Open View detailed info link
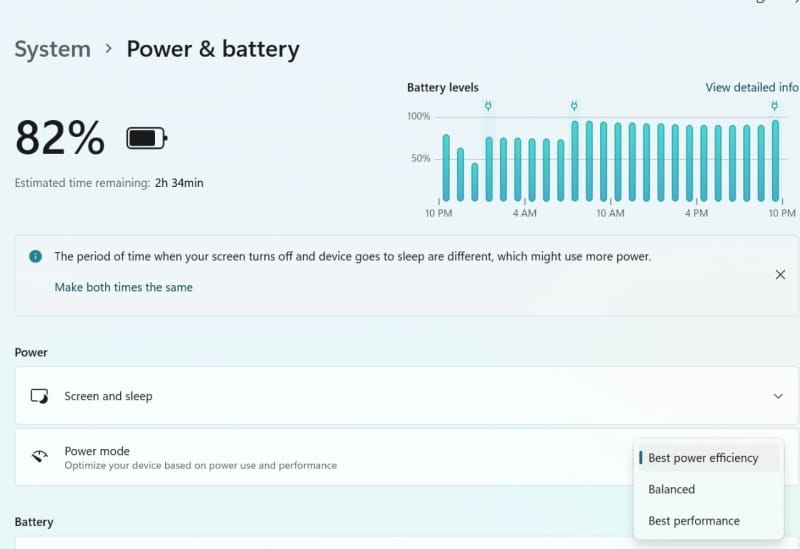Screen dimensions: 800x549 pyautogui.click(x=751, y=87)
